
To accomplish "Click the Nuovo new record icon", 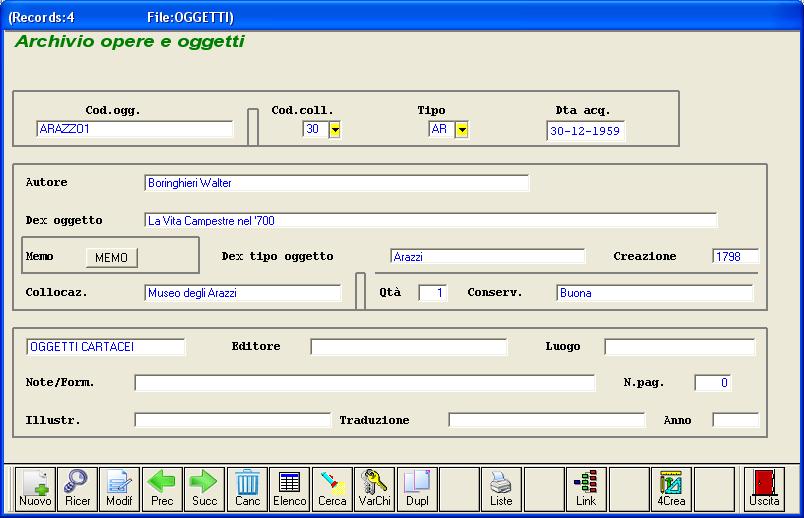I will click(35, 489).
